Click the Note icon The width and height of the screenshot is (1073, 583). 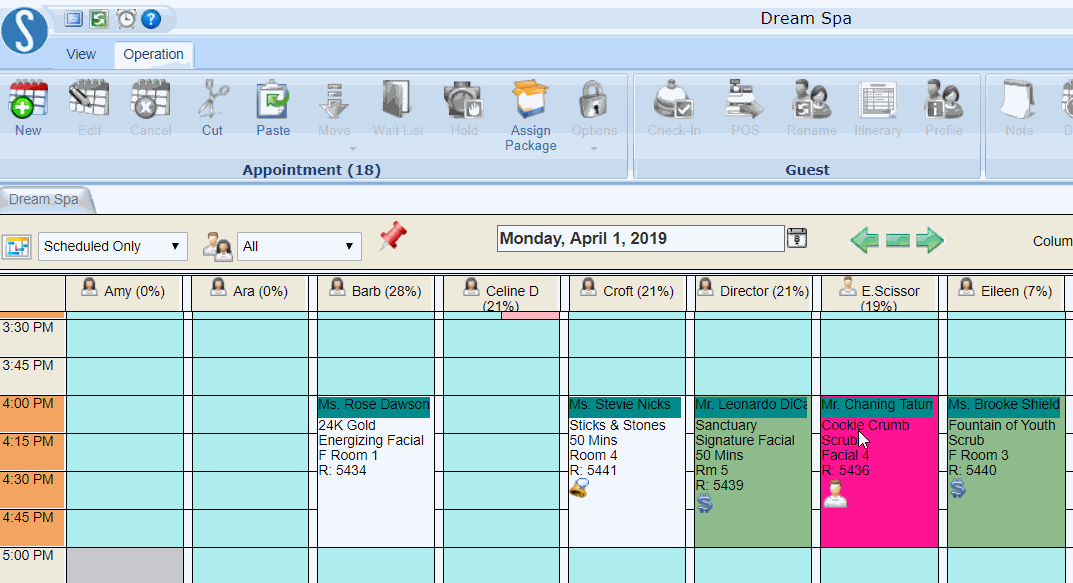point(1018,100)
